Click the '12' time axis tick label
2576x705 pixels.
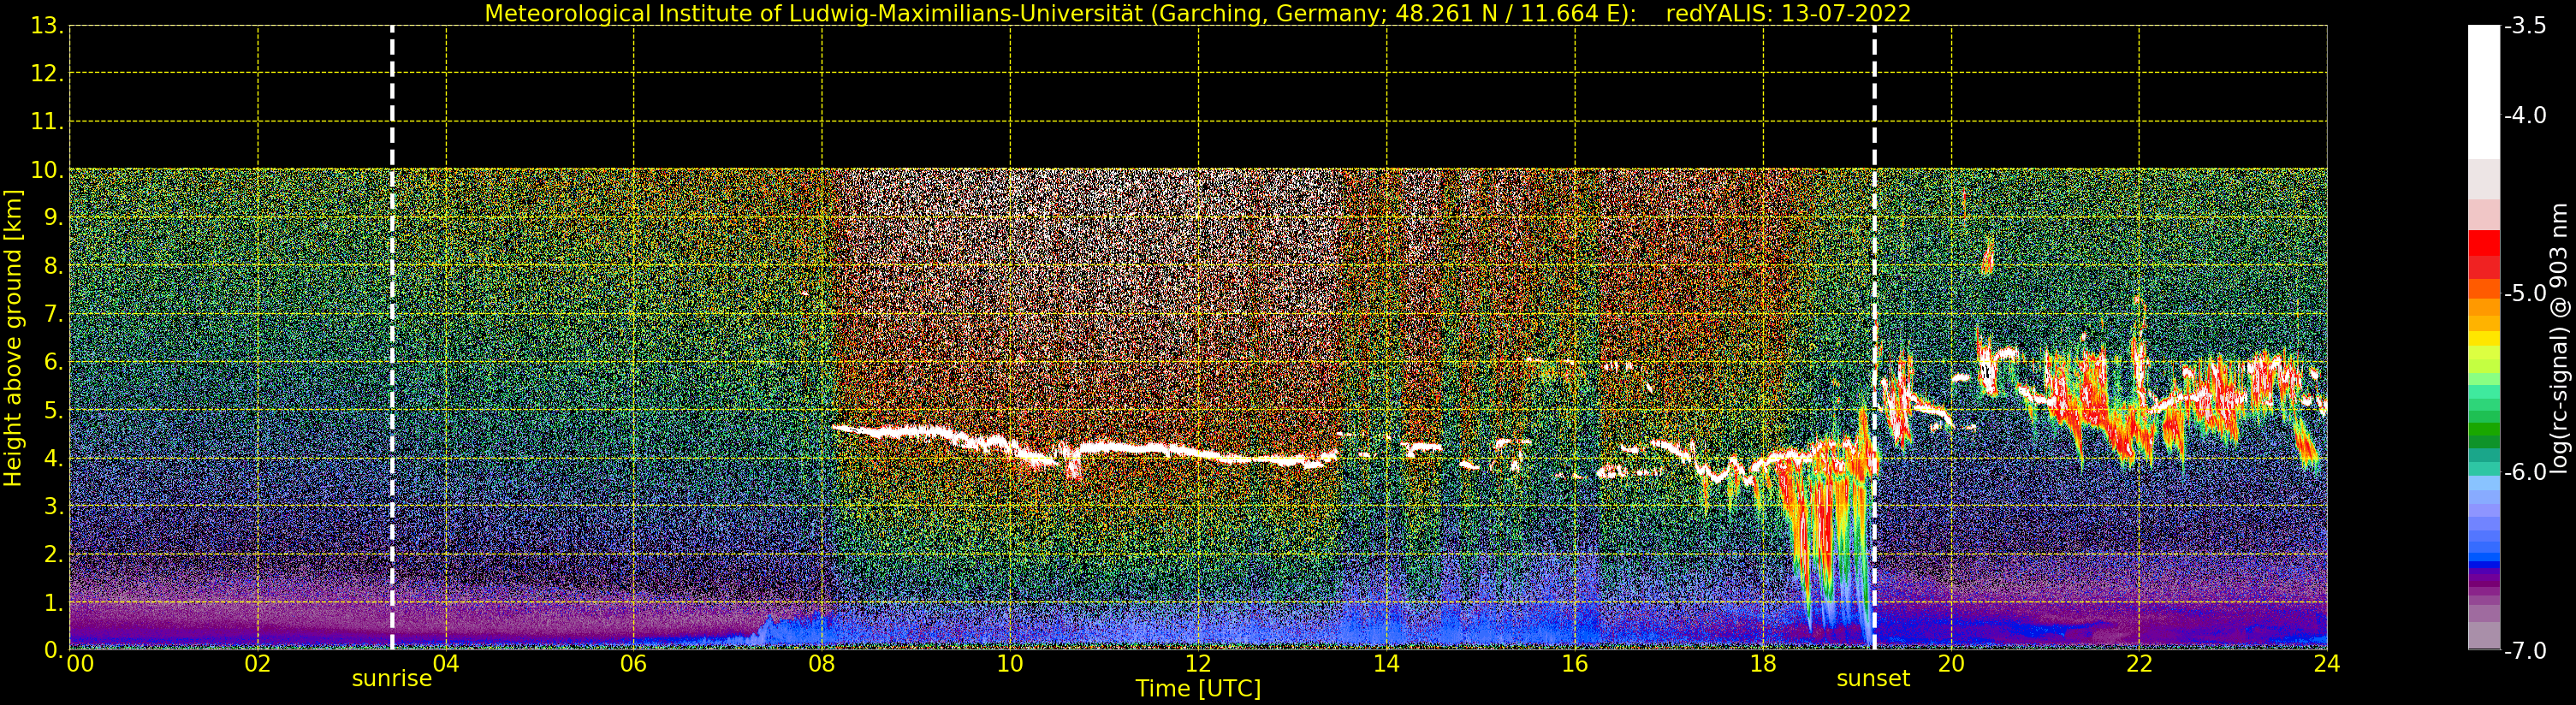click(x=1198, y=664)
